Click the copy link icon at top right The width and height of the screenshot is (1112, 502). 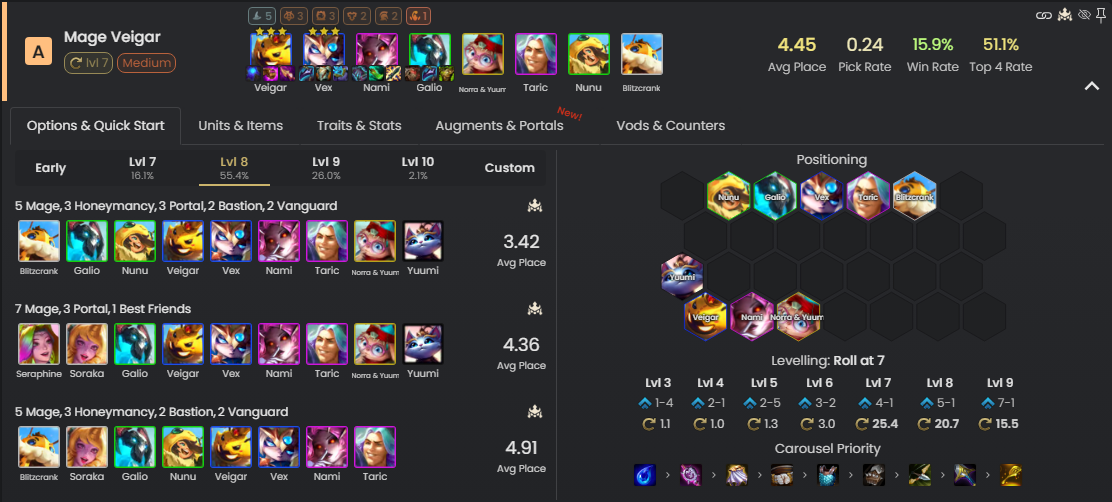pos(1043,16)
